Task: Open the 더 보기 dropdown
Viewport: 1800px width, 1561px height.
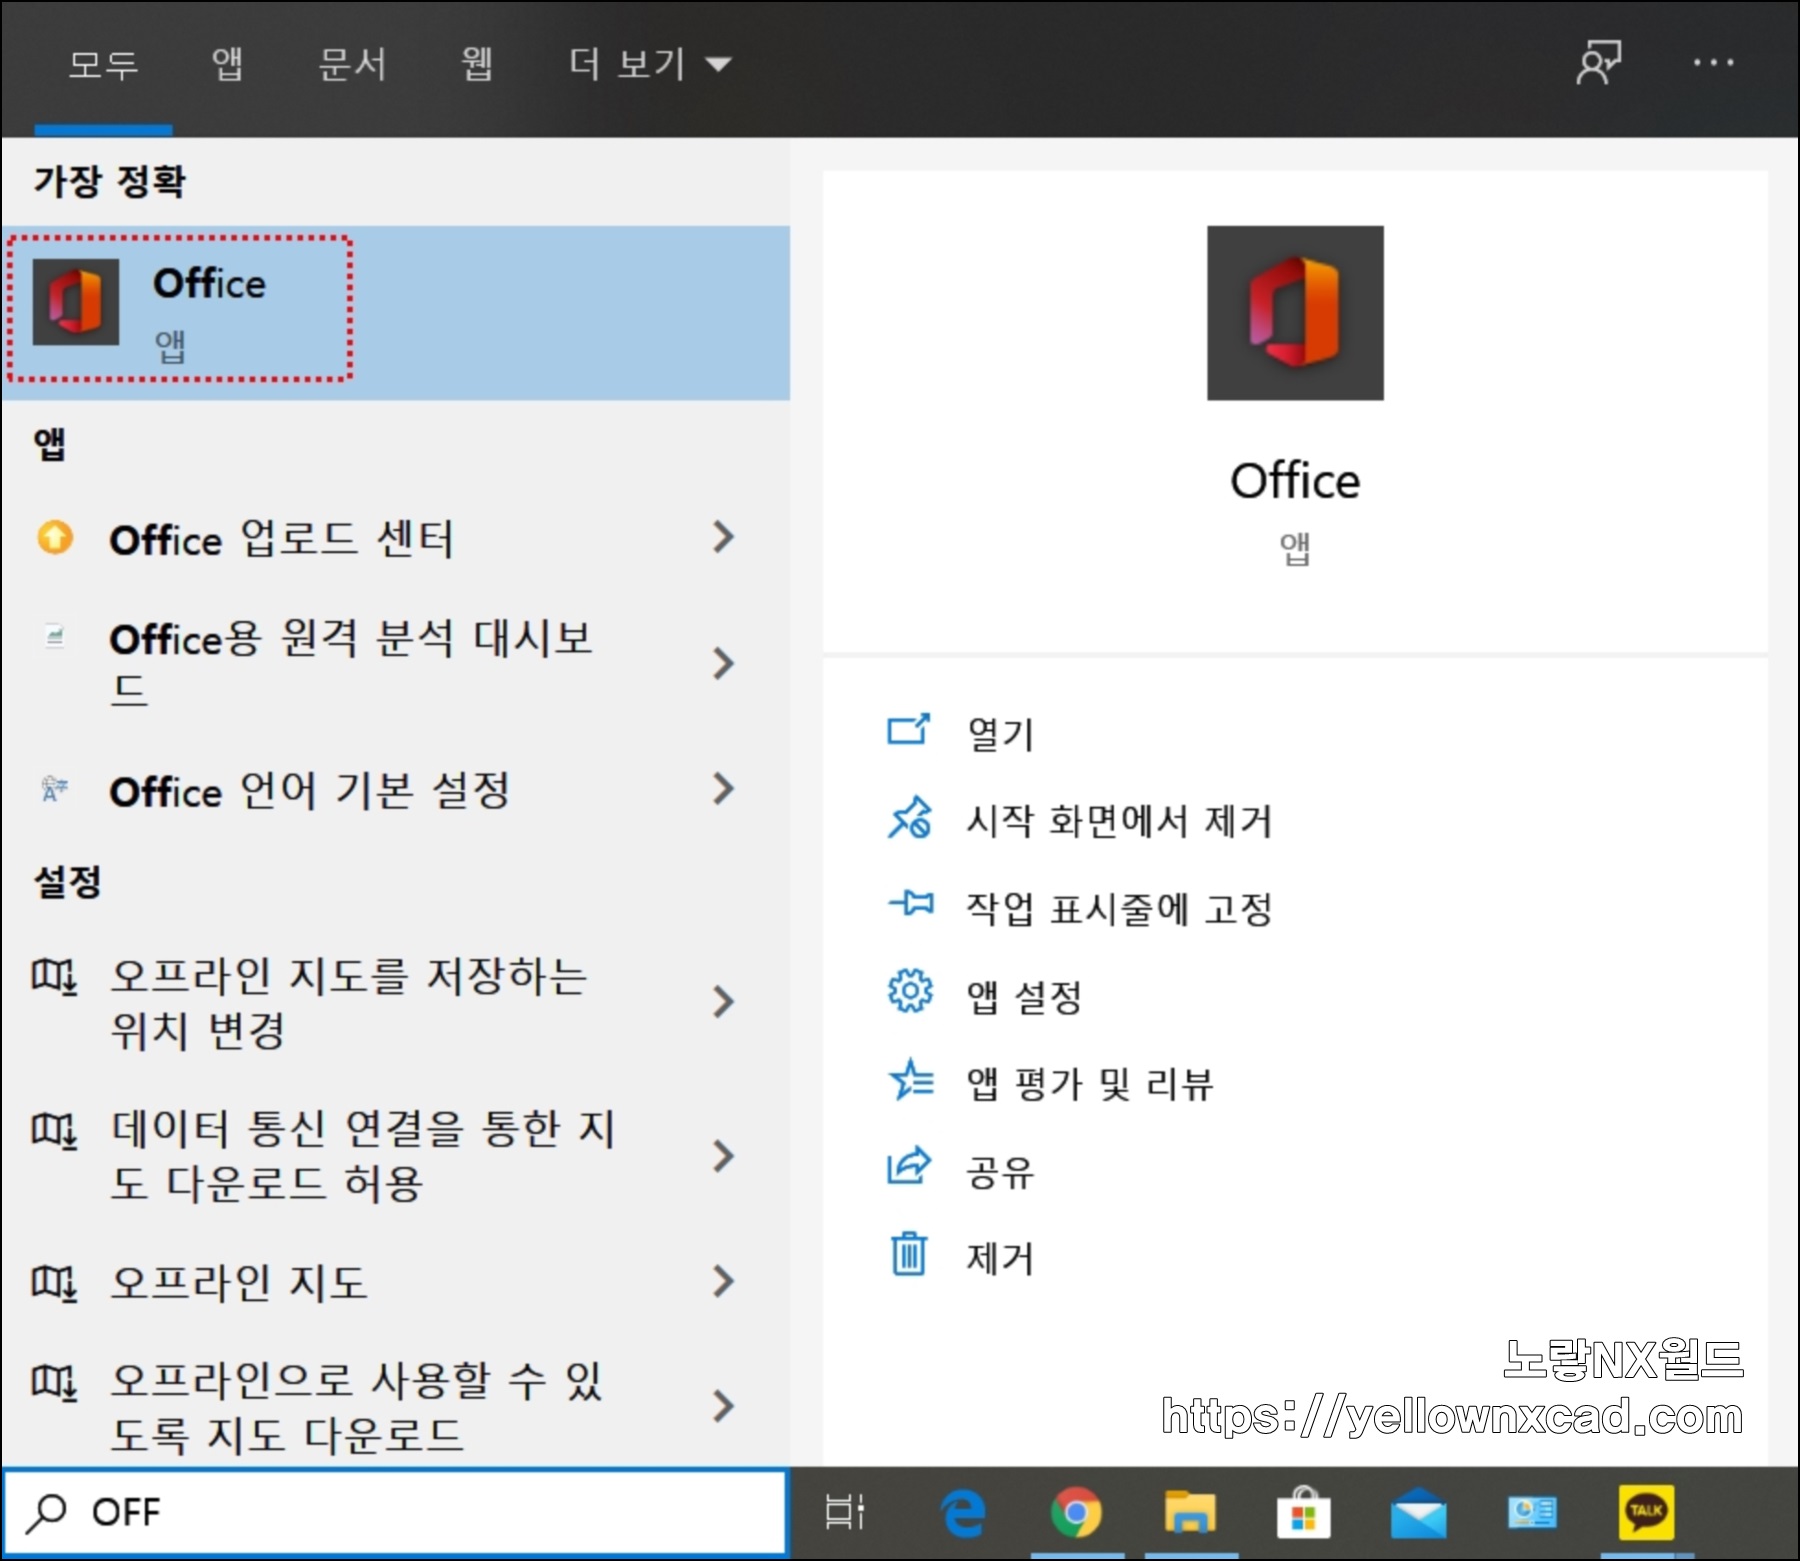Action: pyautogui.click(x=650, y=65)
